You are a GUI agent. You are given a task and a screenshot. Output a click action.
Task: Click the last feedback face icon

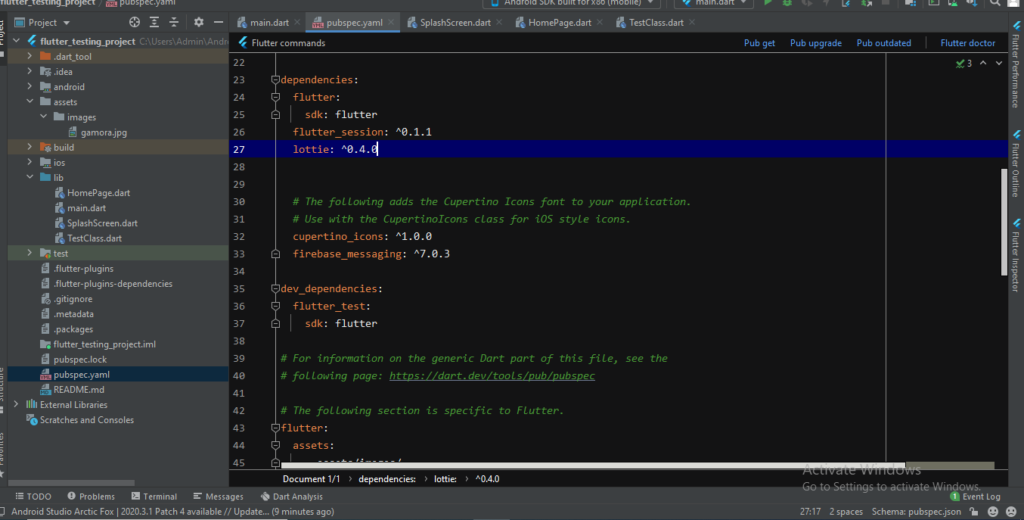click(1012, 512)
